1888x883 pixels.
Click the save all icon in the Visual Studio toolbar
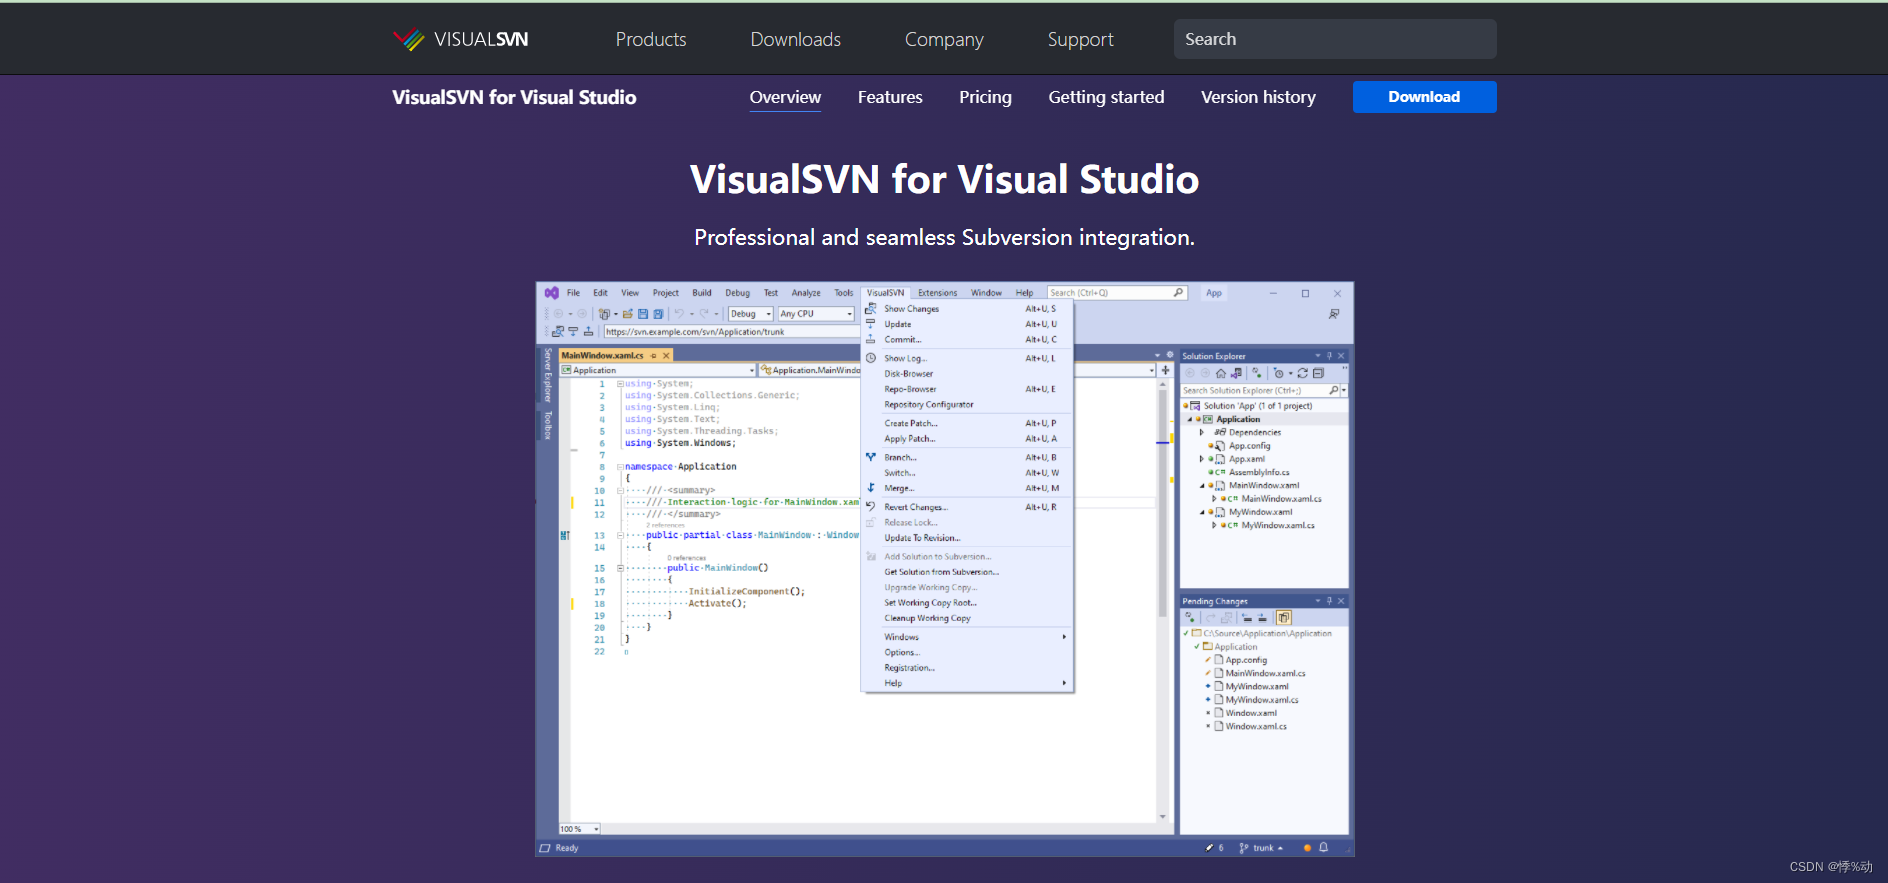click(658, 314)
